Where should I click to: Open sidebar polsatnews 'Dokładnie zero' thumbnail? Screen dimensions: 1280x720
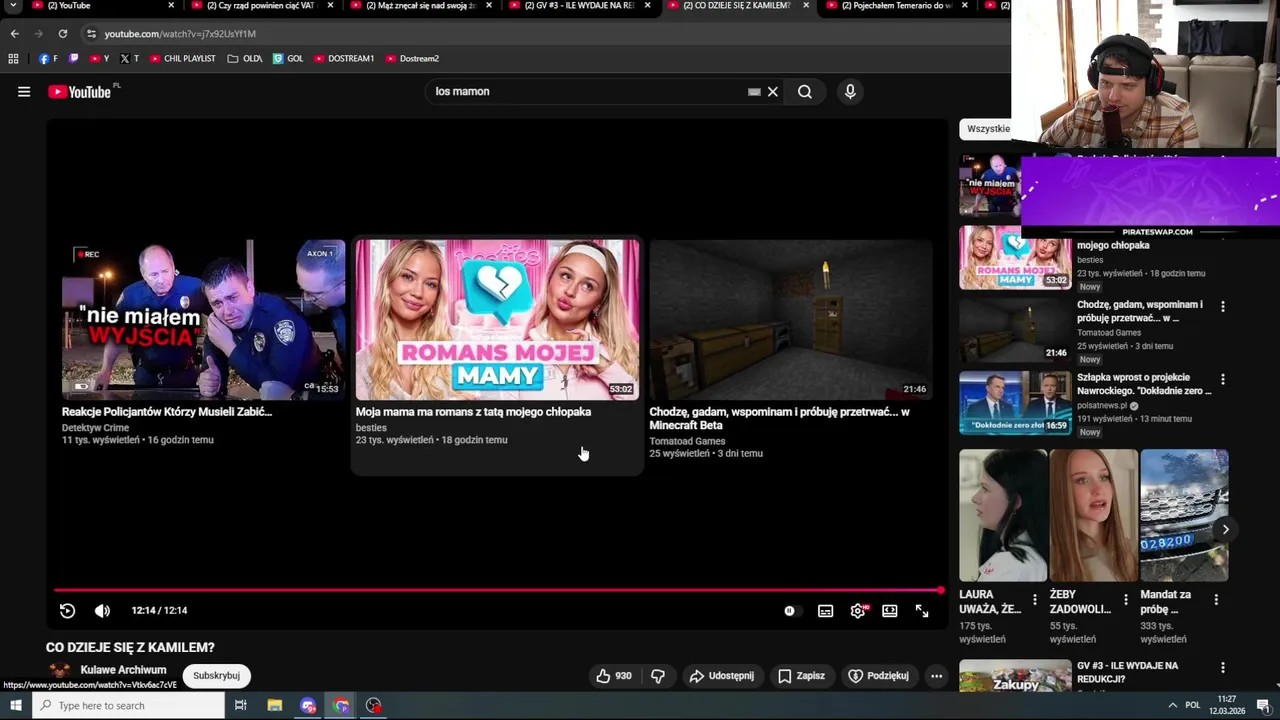(1015, 403)
